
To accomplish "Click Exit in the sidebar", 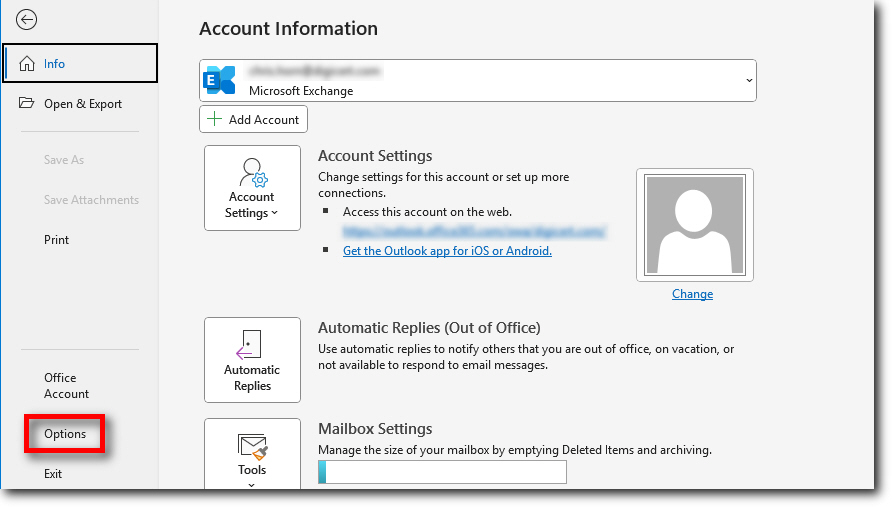I will (53, 473).
